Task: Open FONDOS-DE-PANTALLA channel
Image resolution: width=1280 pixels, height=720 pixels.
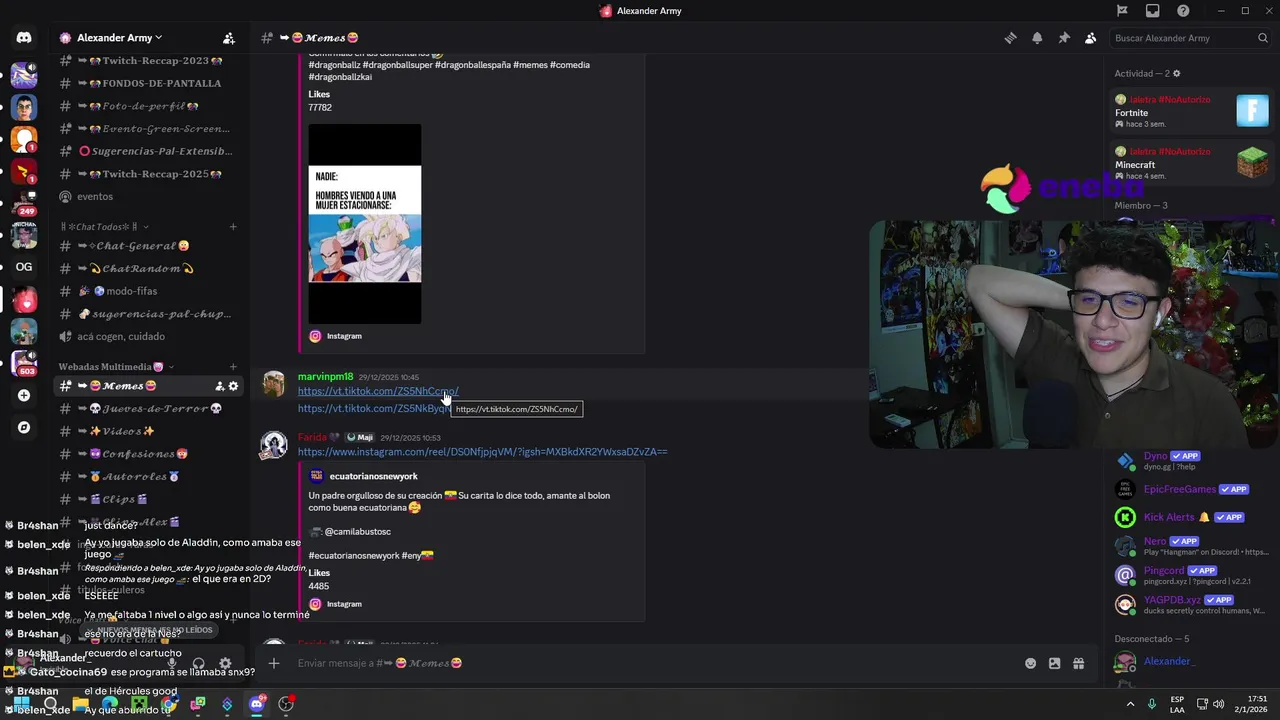Action: click(x=150, y=83)
